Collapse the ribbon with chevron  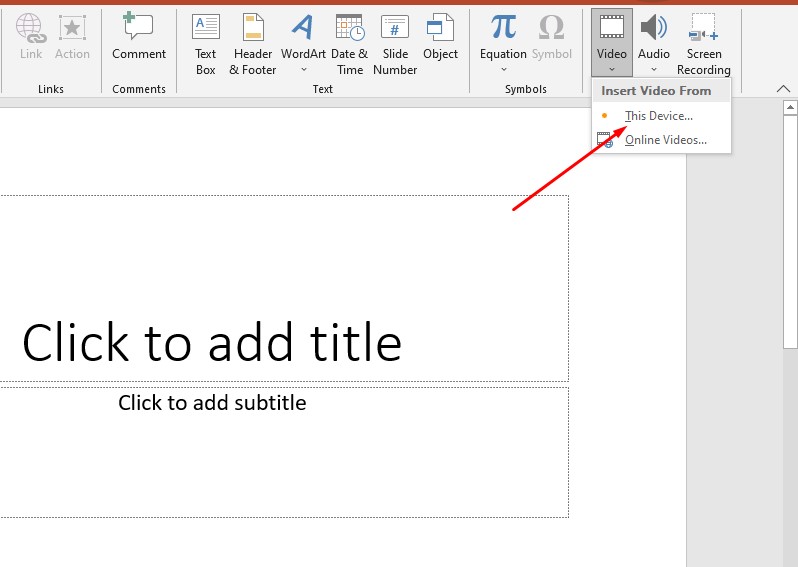point(783,89)
